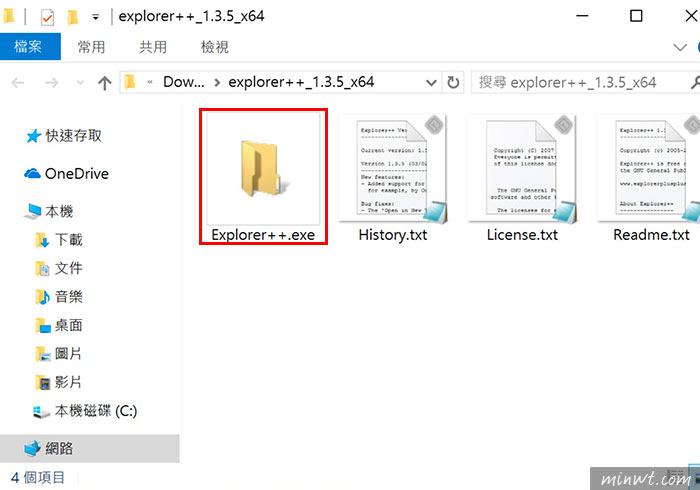Switch to the 共用 ribbon tab
Image resolution: width=700 pixels, height=490 pixels.
point(153,46)
